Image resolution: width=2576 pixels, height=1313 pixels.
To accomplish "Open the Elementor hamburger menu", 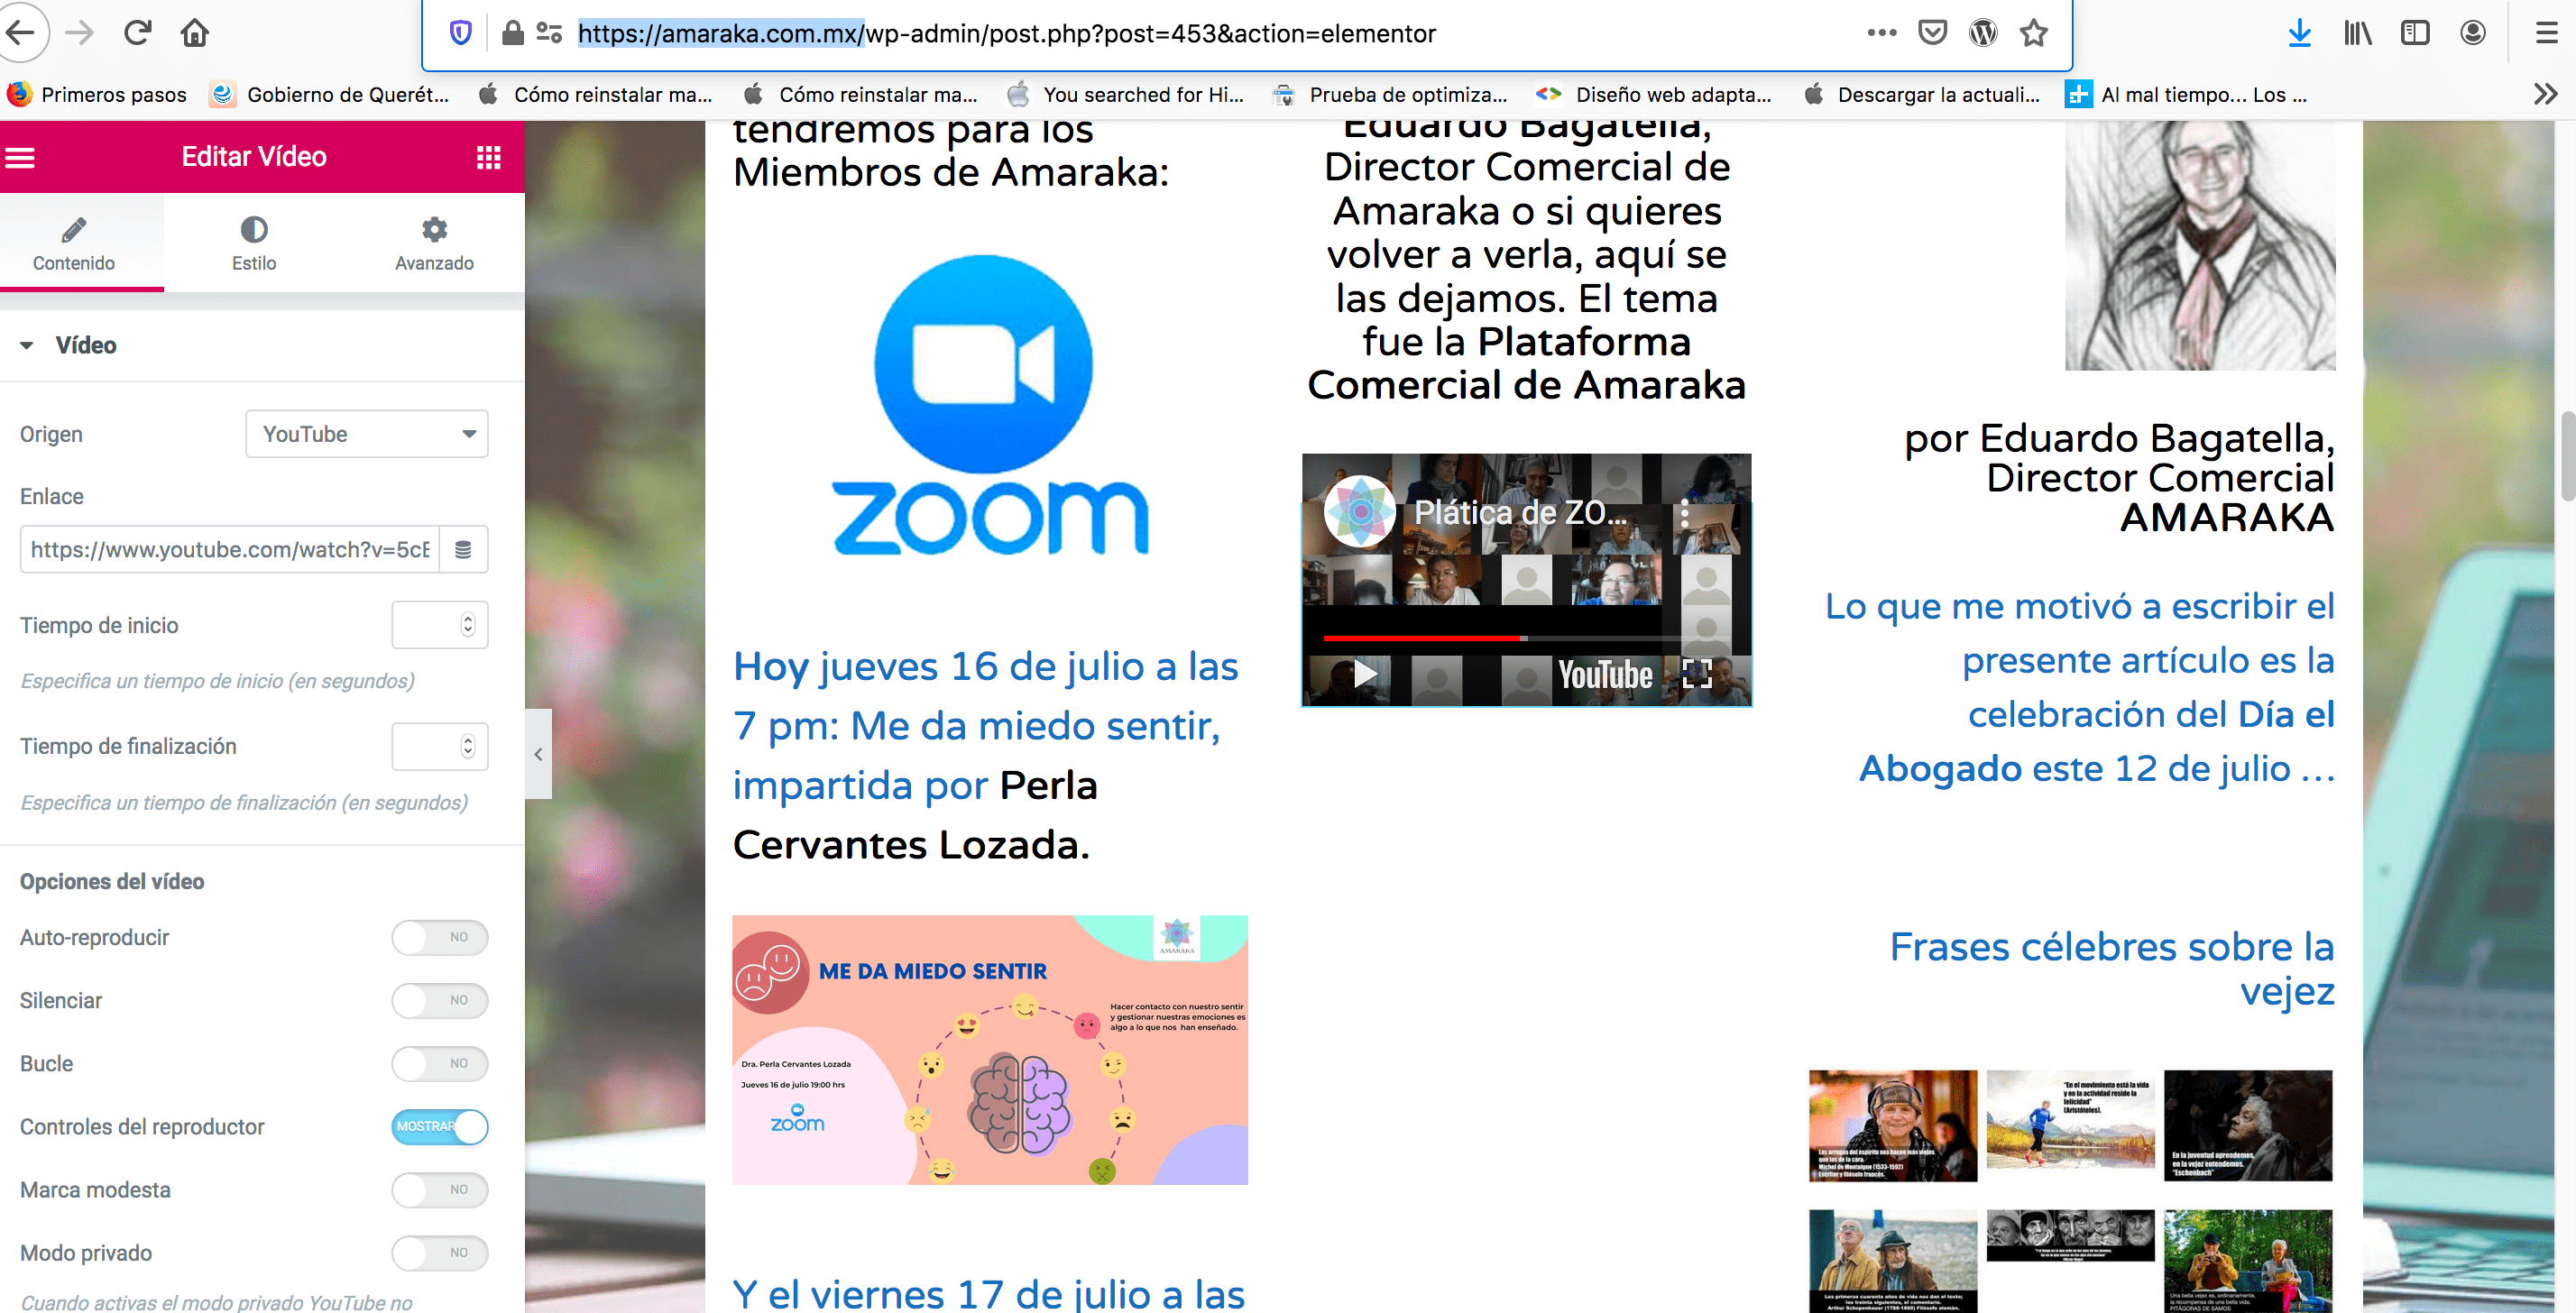I will [21, 157].
